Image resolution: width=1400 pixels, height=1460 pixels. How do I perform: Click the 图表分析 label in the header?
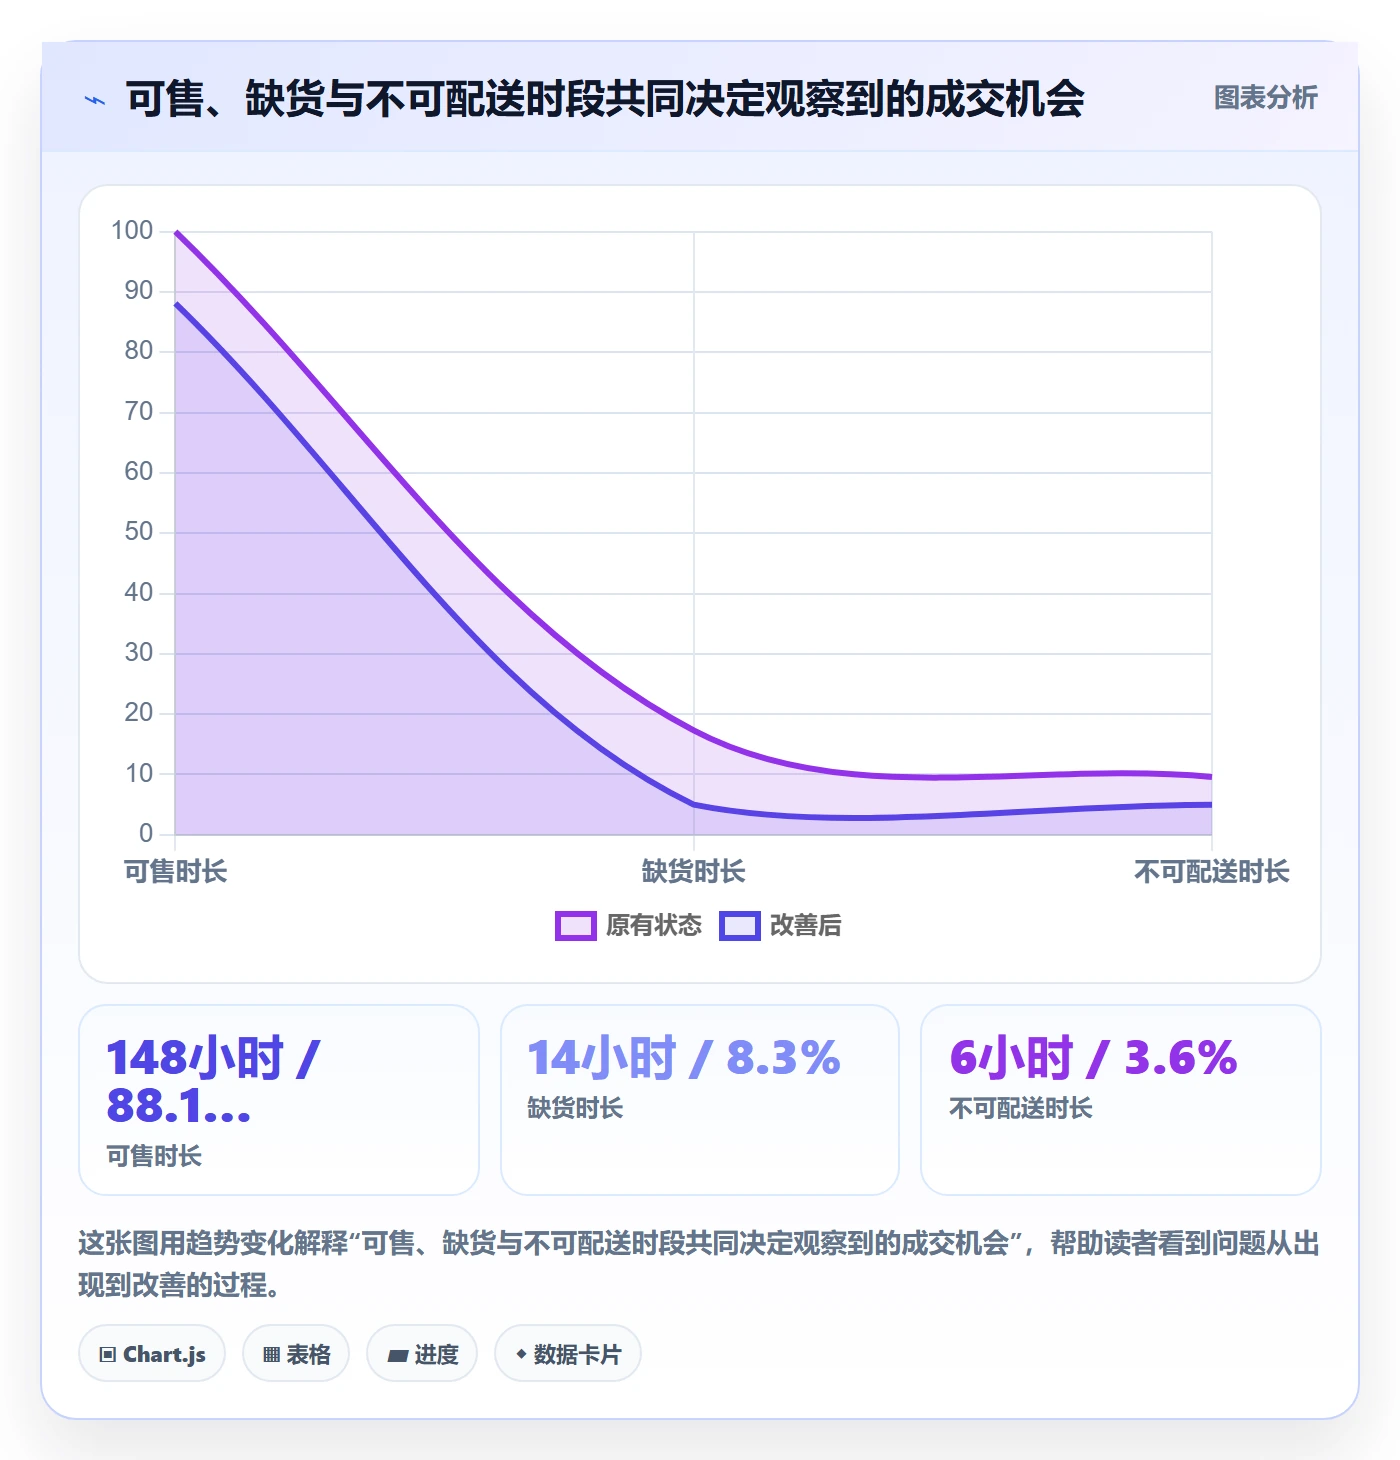(x=1265, y=98)
